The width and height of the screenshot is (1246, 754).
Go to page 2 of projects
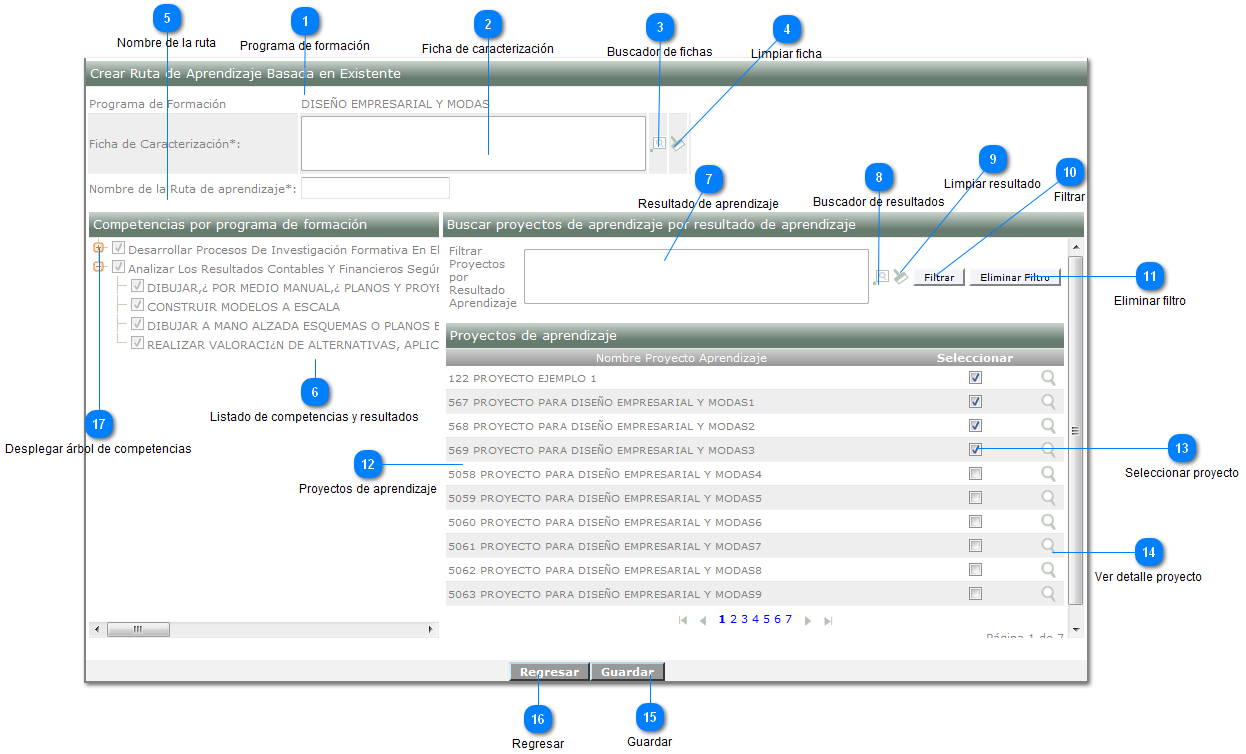tap(734, 620)
